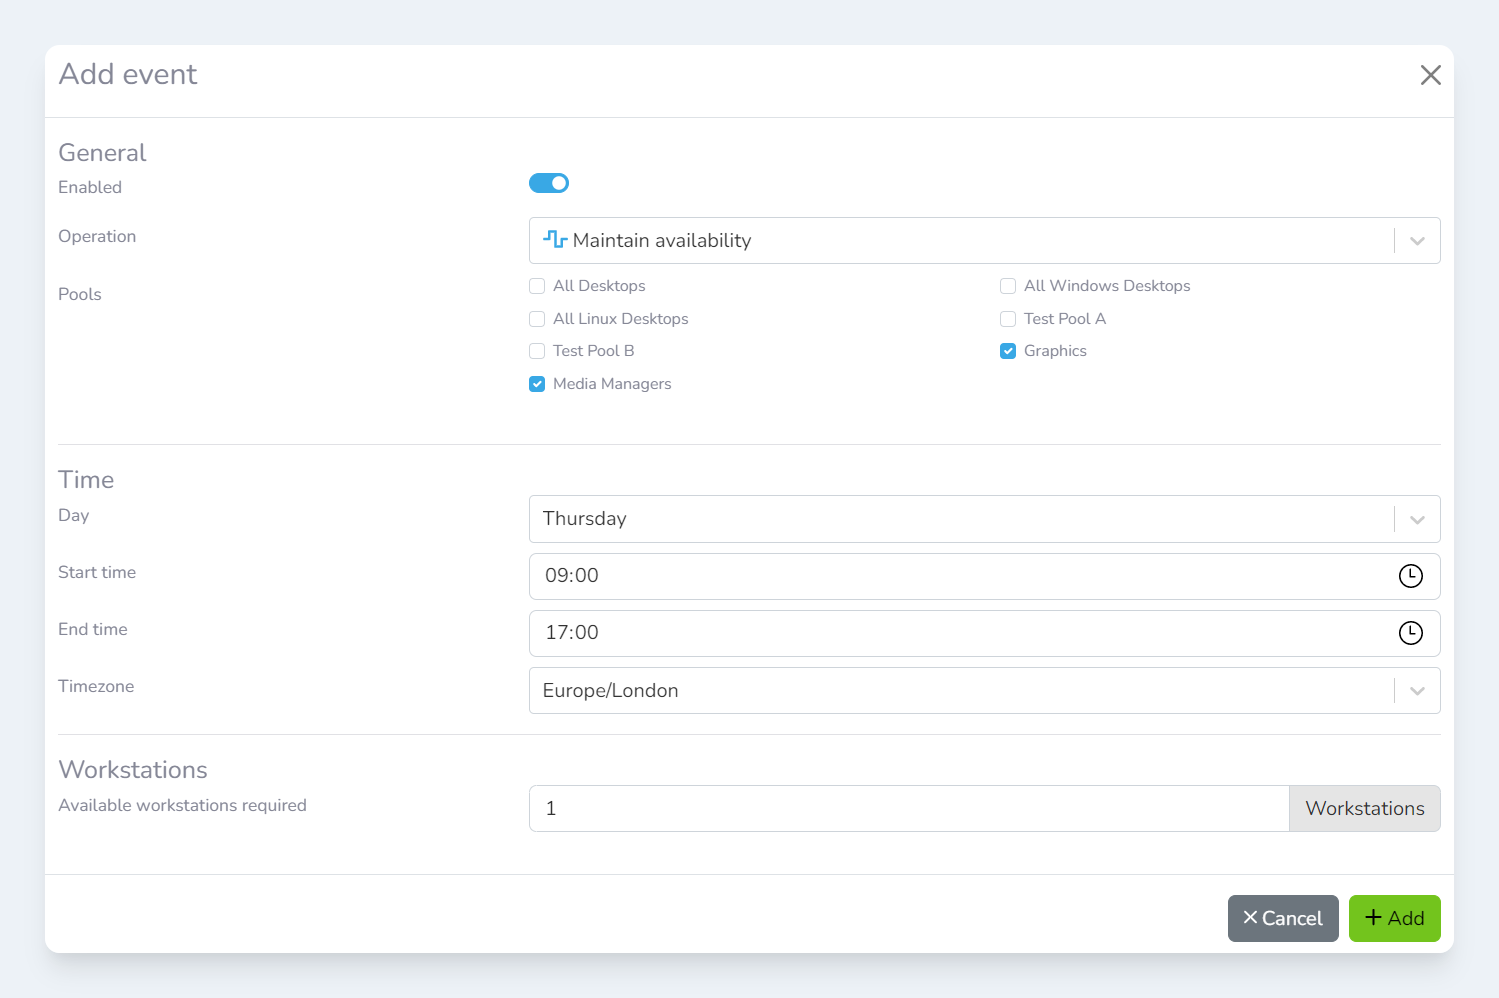Uncheck the Media Managers checkbox

point(537,384)
